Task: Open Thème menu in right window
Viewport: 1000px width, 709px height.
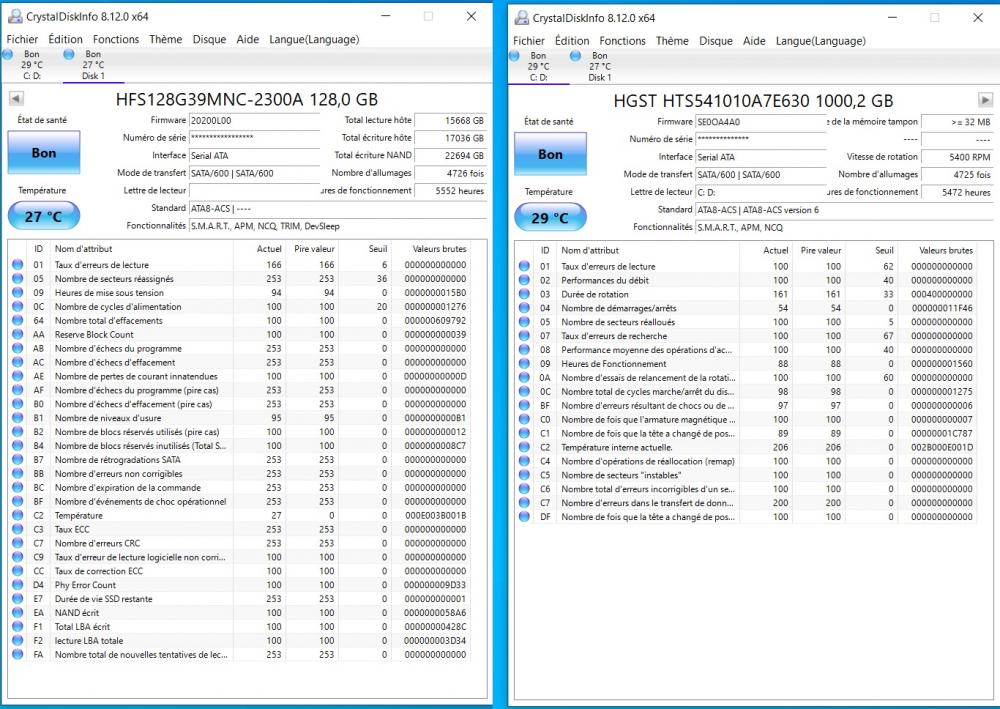Action: (672, 41)
